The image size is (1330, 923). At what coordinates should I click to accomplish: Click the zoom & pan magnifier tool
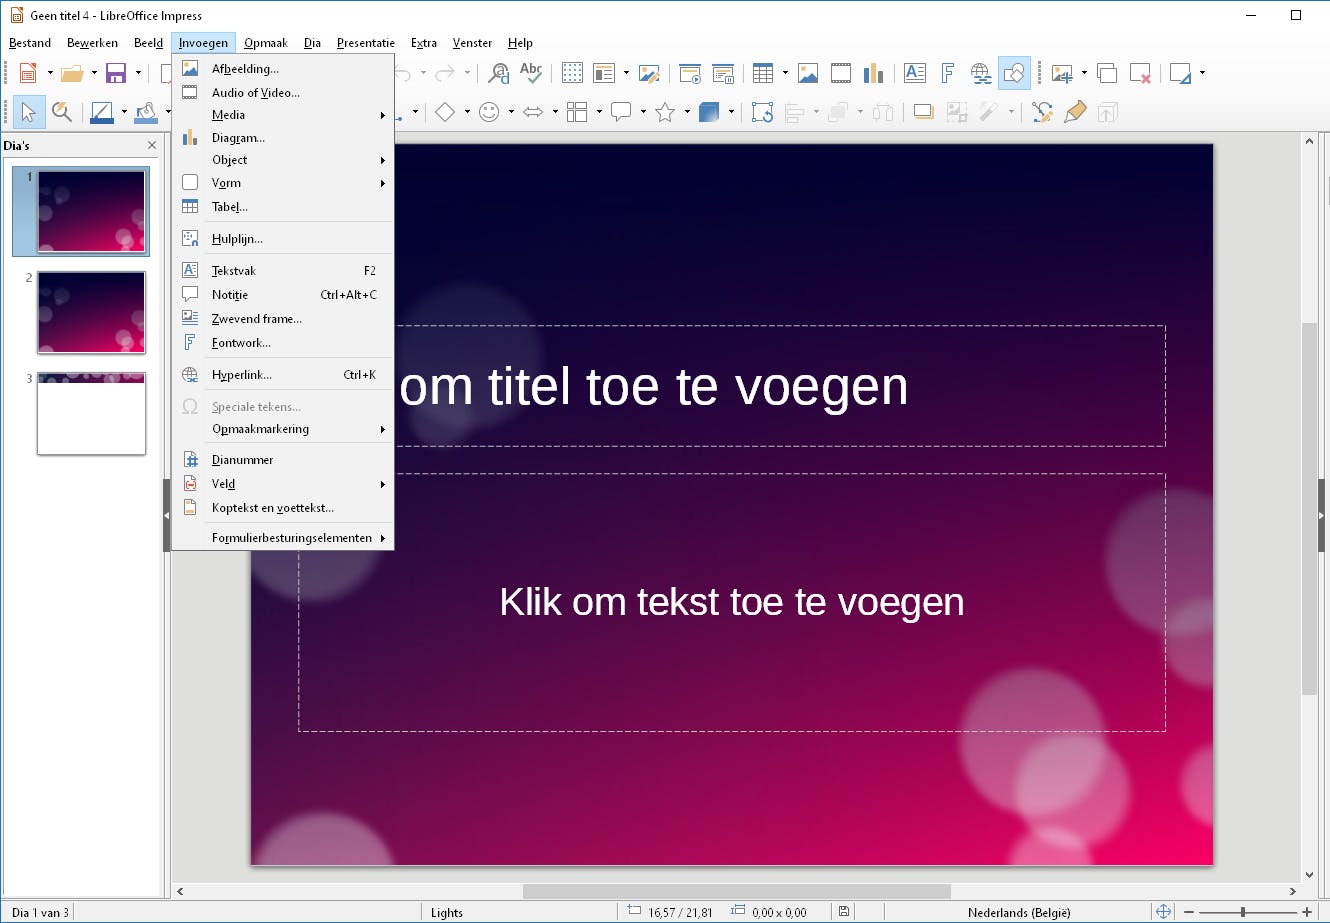(x=62, y=112)
